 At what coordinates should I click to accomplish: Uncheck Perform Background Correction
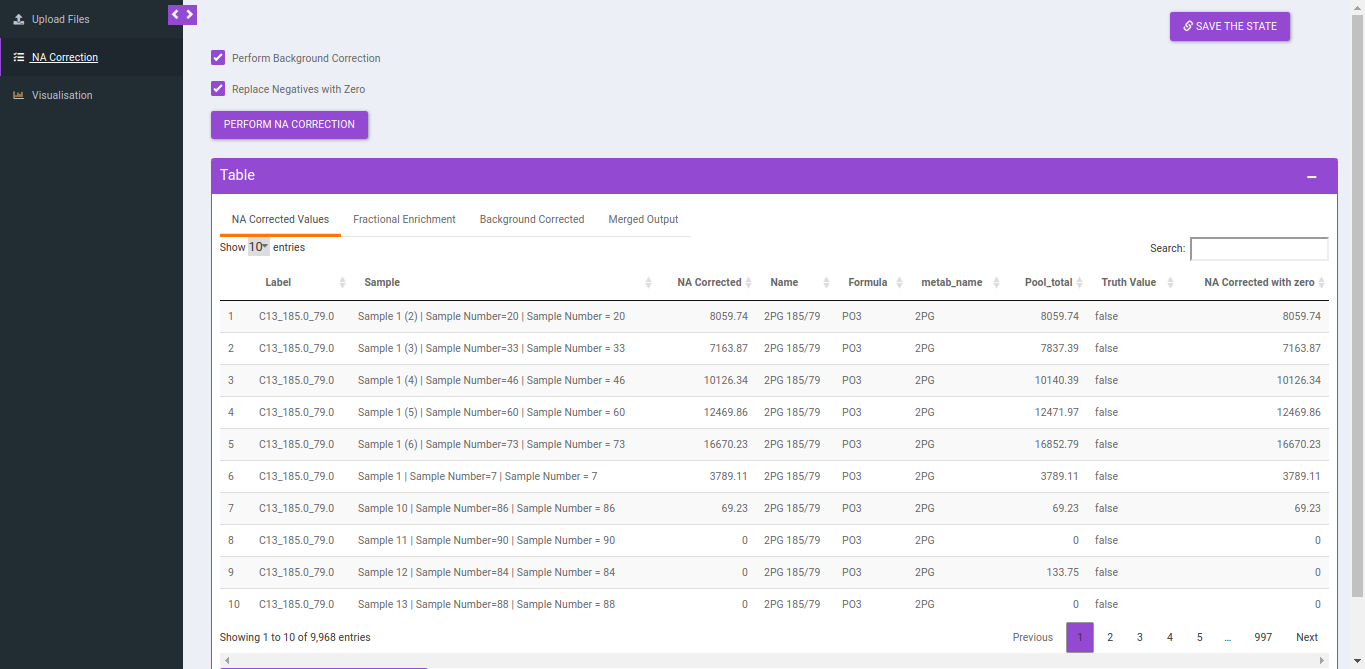[218, 58]
